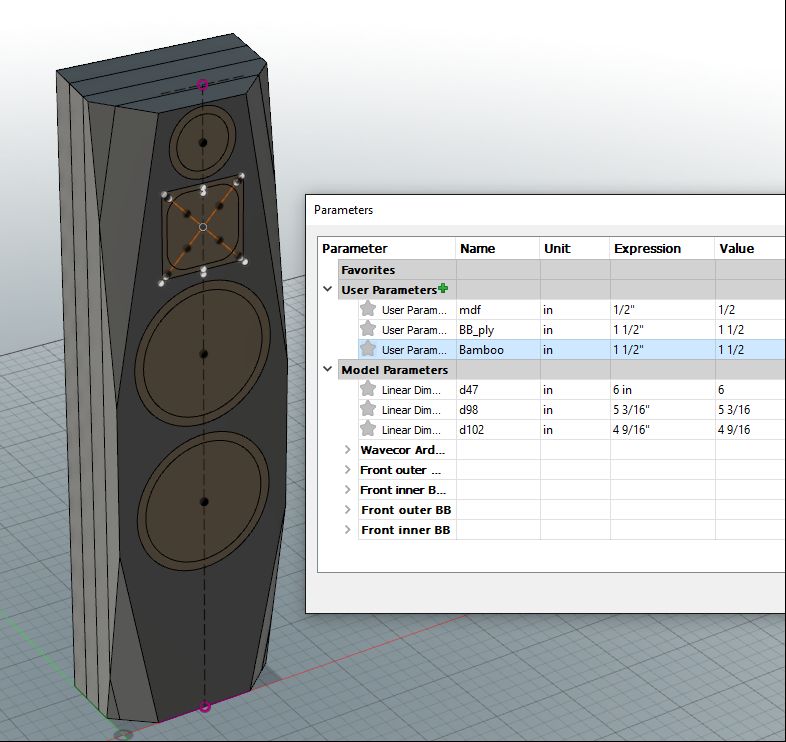
Task: Collapse the User Parameters group
Action: 328,289
